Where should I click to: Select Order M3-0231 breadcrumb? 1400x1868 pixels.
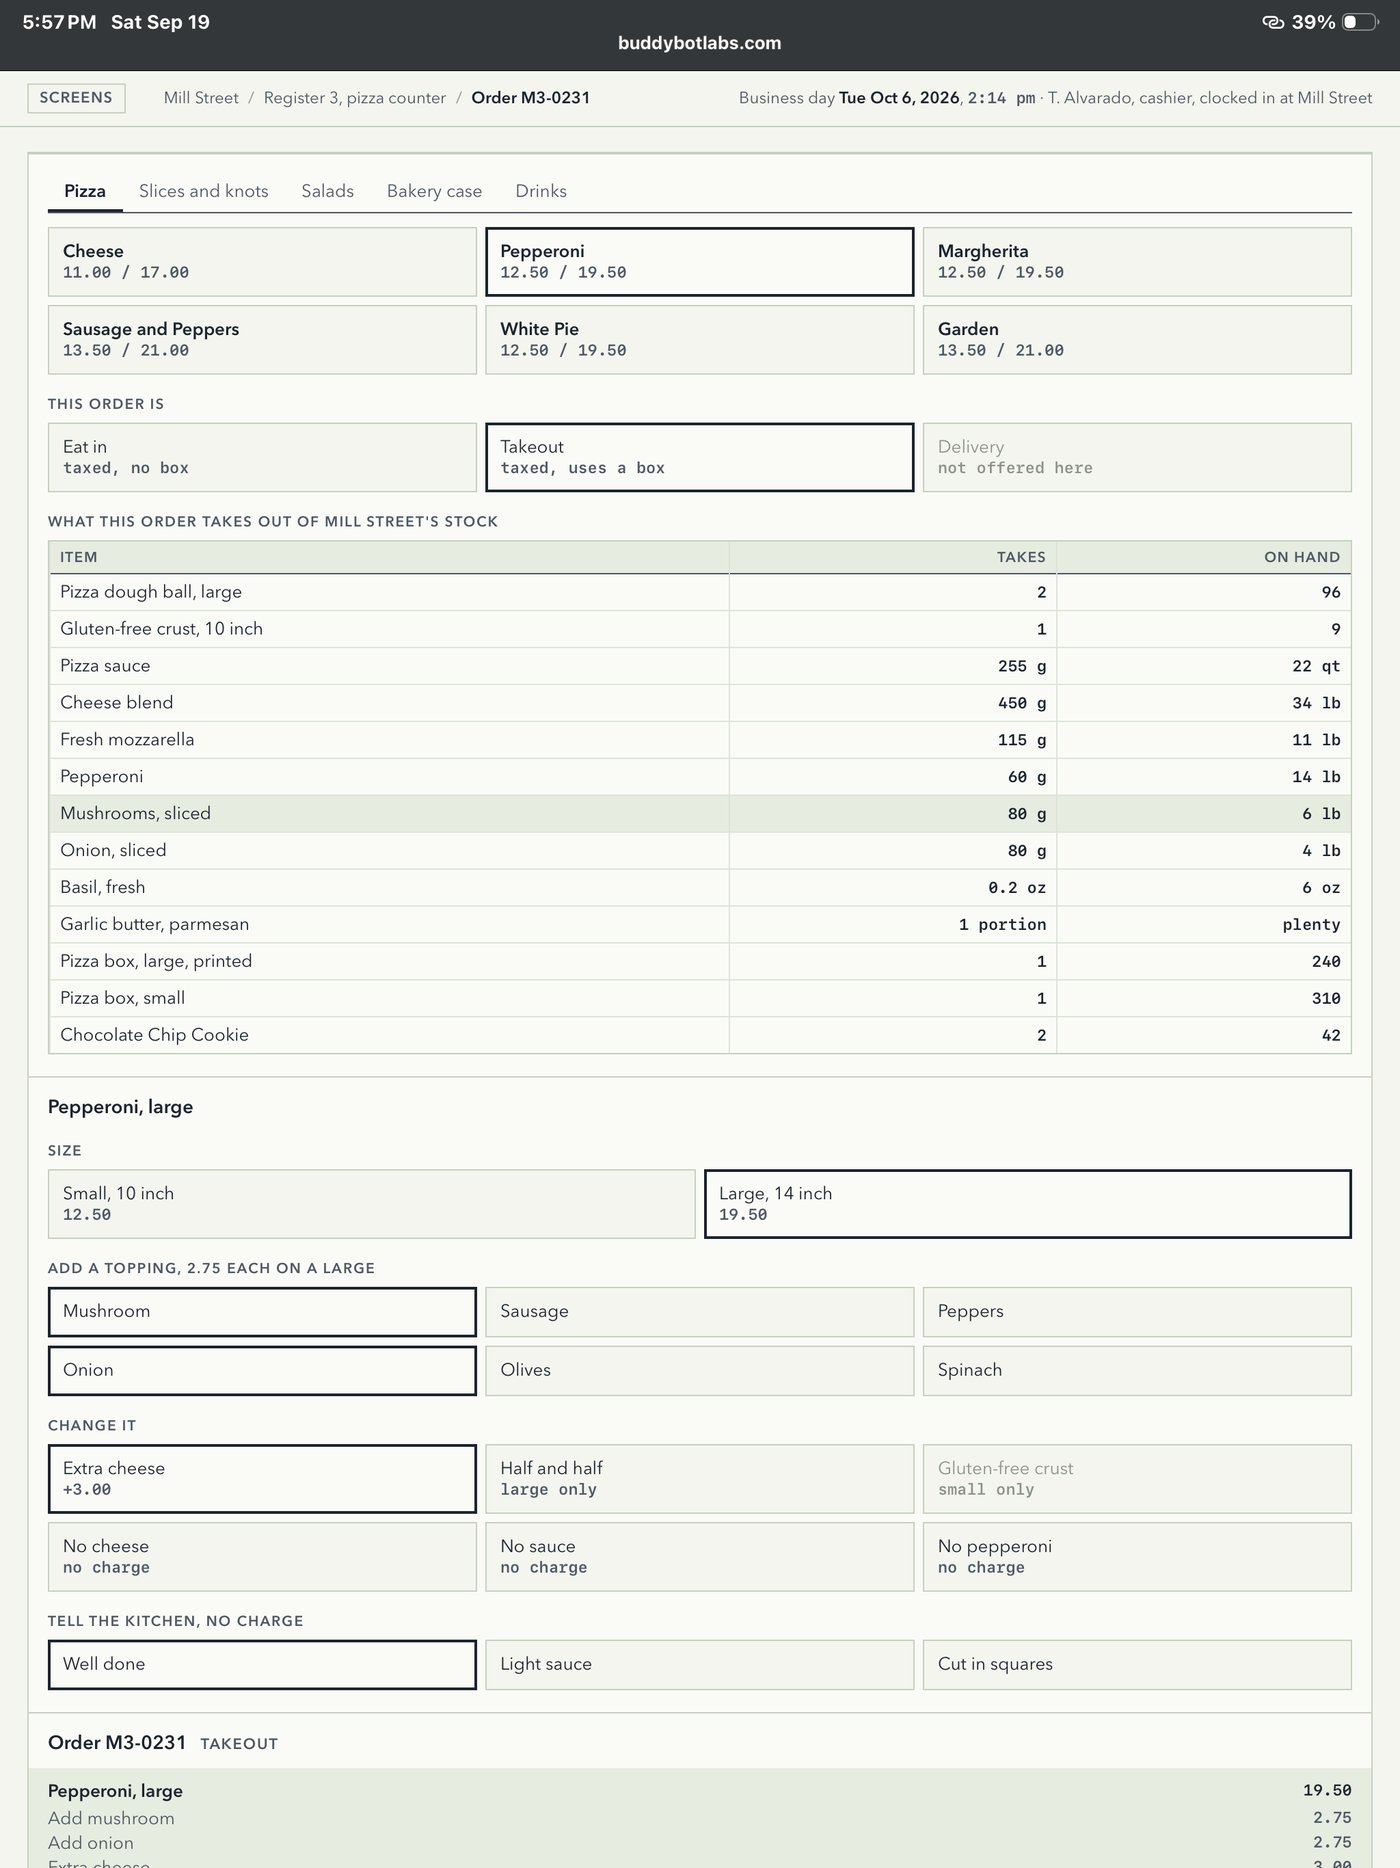[x=530, y=98]
